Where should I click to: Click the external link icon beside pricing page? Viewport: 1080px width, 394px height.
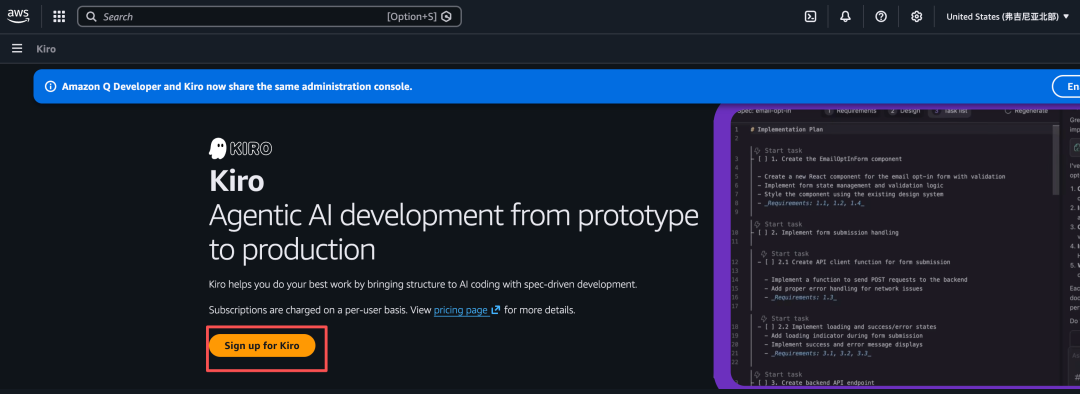point(495,310)
